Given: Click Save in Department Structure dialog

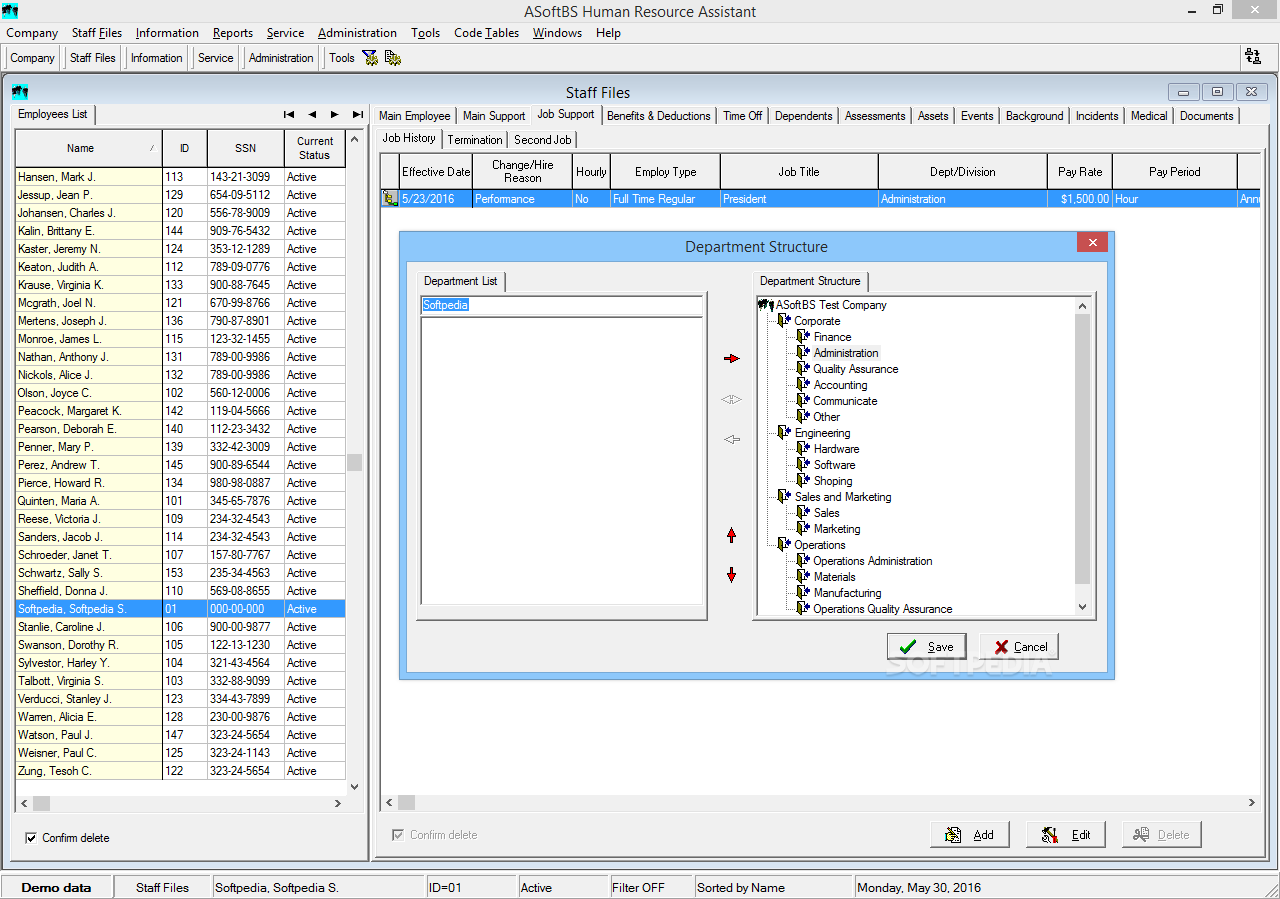Looking at the screenshot, I should (x=927, y=647).
